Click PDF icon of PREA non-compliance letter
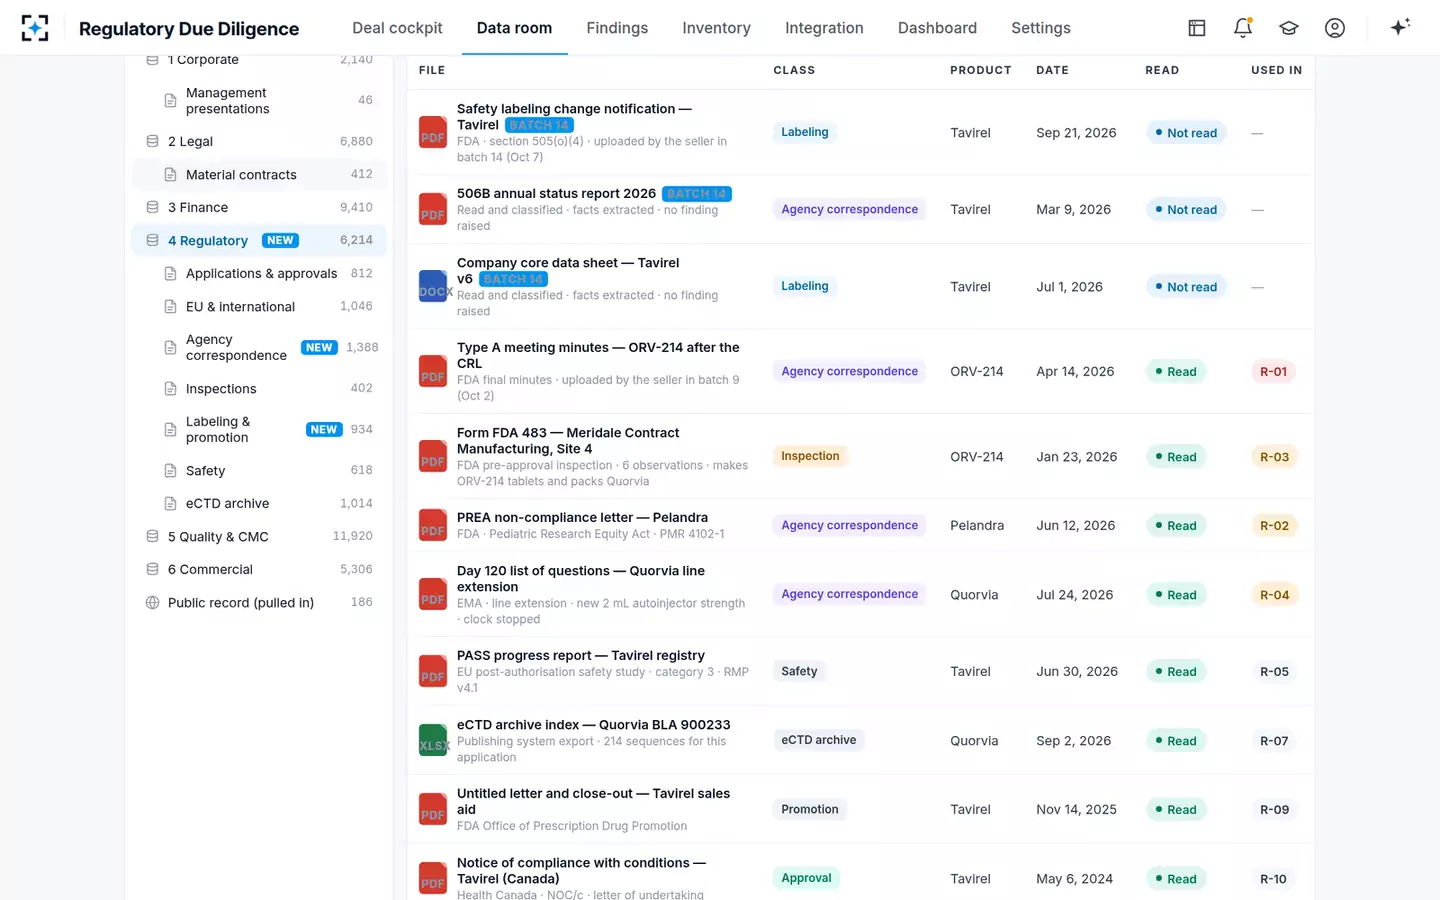The width and height of the screenshot is (1440, 900). coord(433,526)
